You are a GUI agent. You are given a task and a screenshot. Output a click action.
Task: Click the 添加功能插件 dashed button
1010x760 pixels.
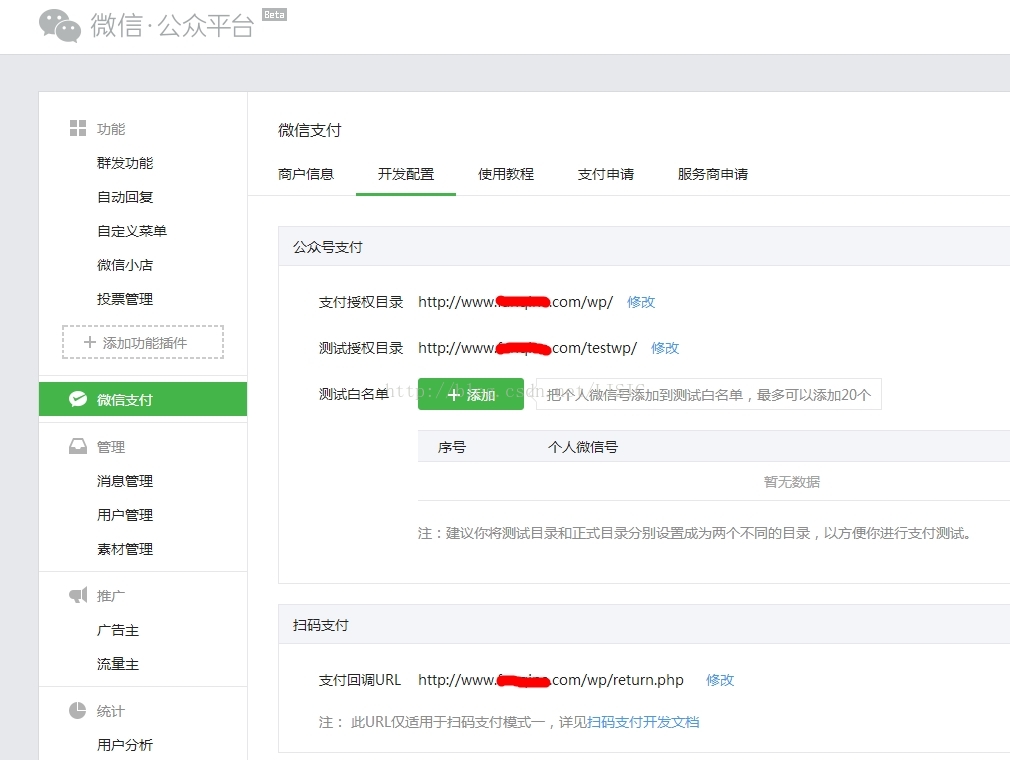point(143,342)
